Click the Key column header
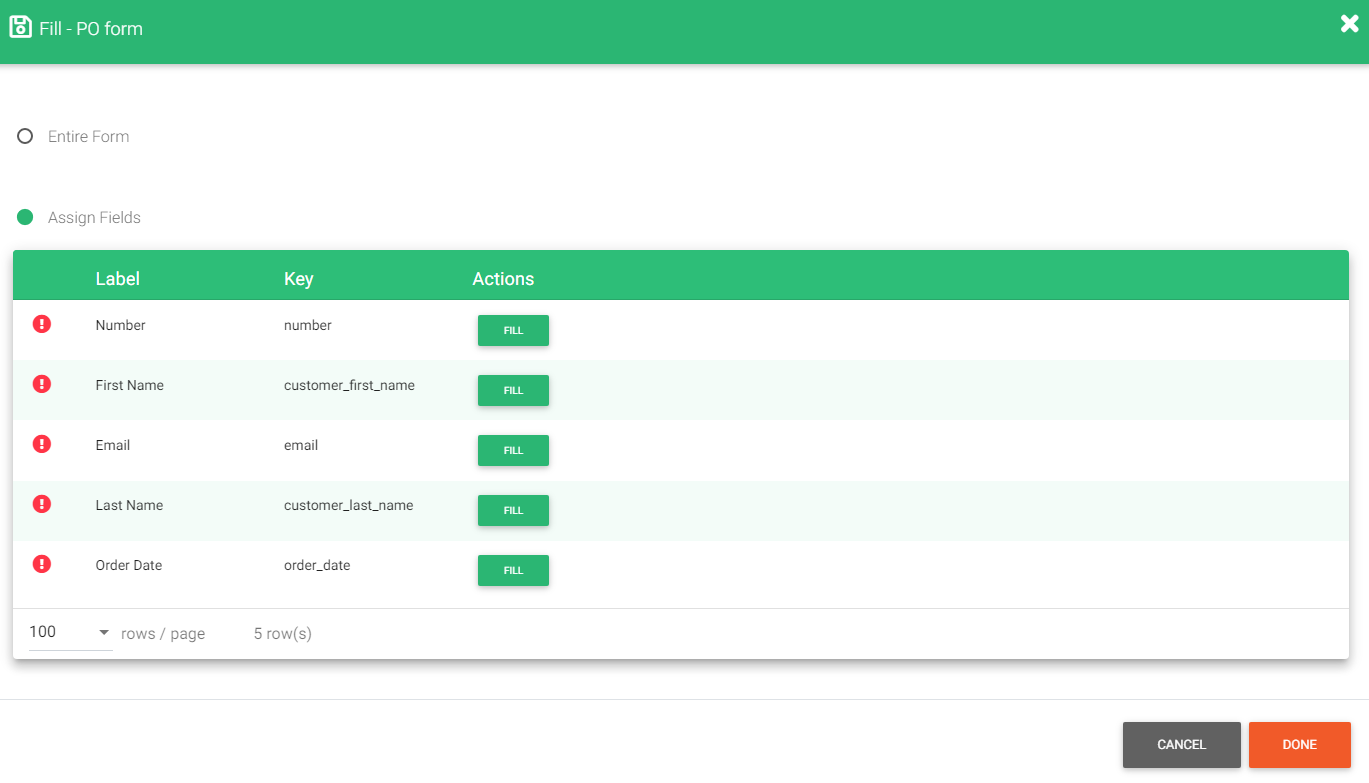 coord(298,278)
